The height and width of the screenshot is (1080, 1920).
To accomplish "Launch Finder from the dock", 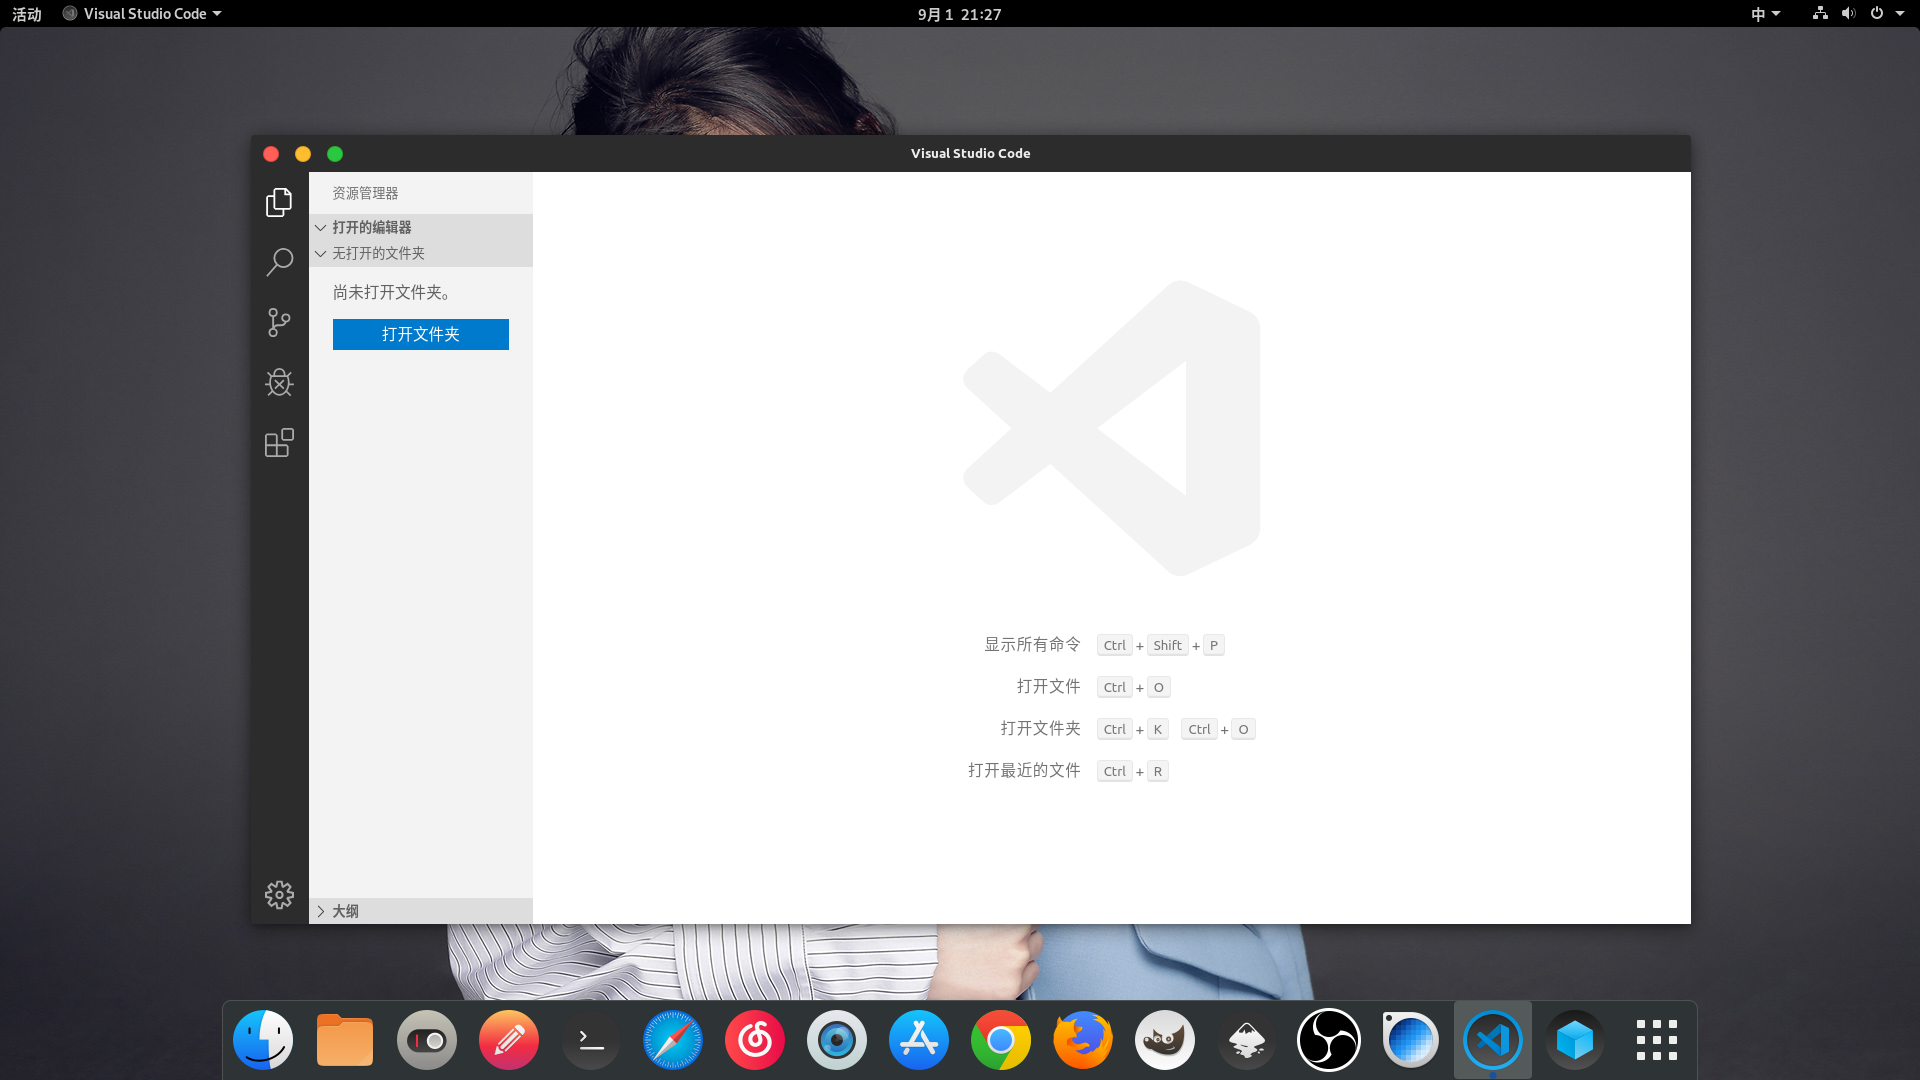I will 263,1040.
